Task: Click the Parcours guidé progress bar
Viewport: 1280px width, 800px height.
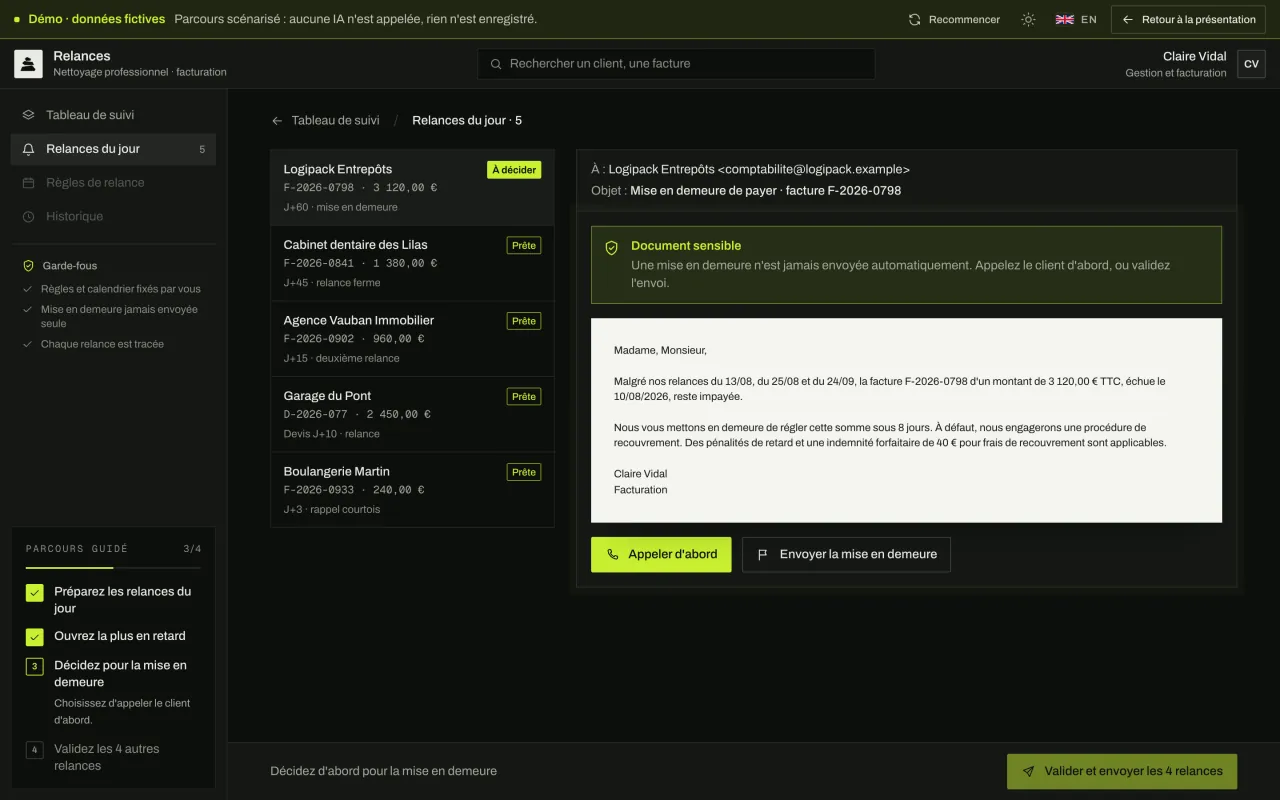Action: [113, 568]
